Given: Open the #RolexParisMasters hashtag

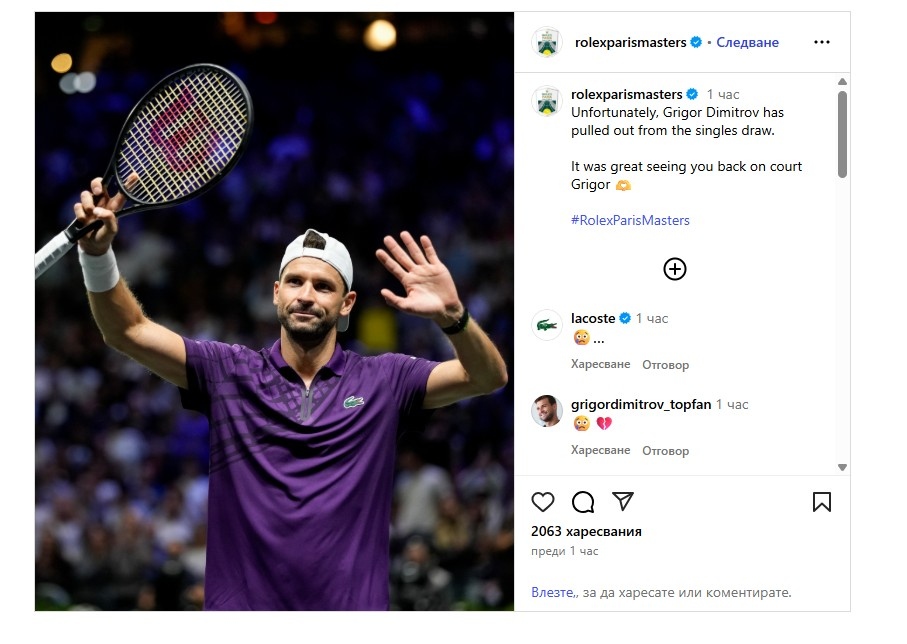Looking at the screenshot, I should coord(630,220).
